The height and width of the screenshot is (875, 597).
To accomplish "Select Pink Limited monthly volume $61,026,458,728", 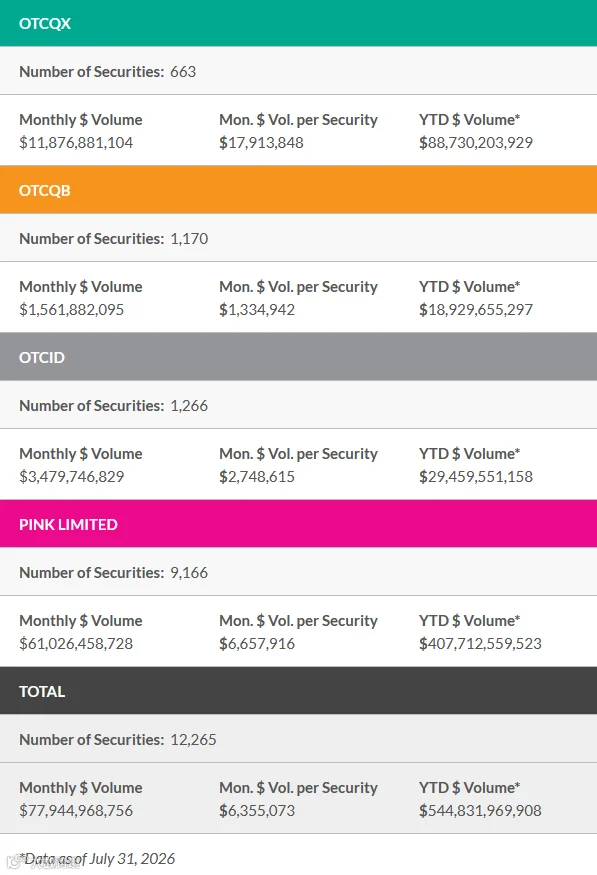I will click(x=76, y=643).
